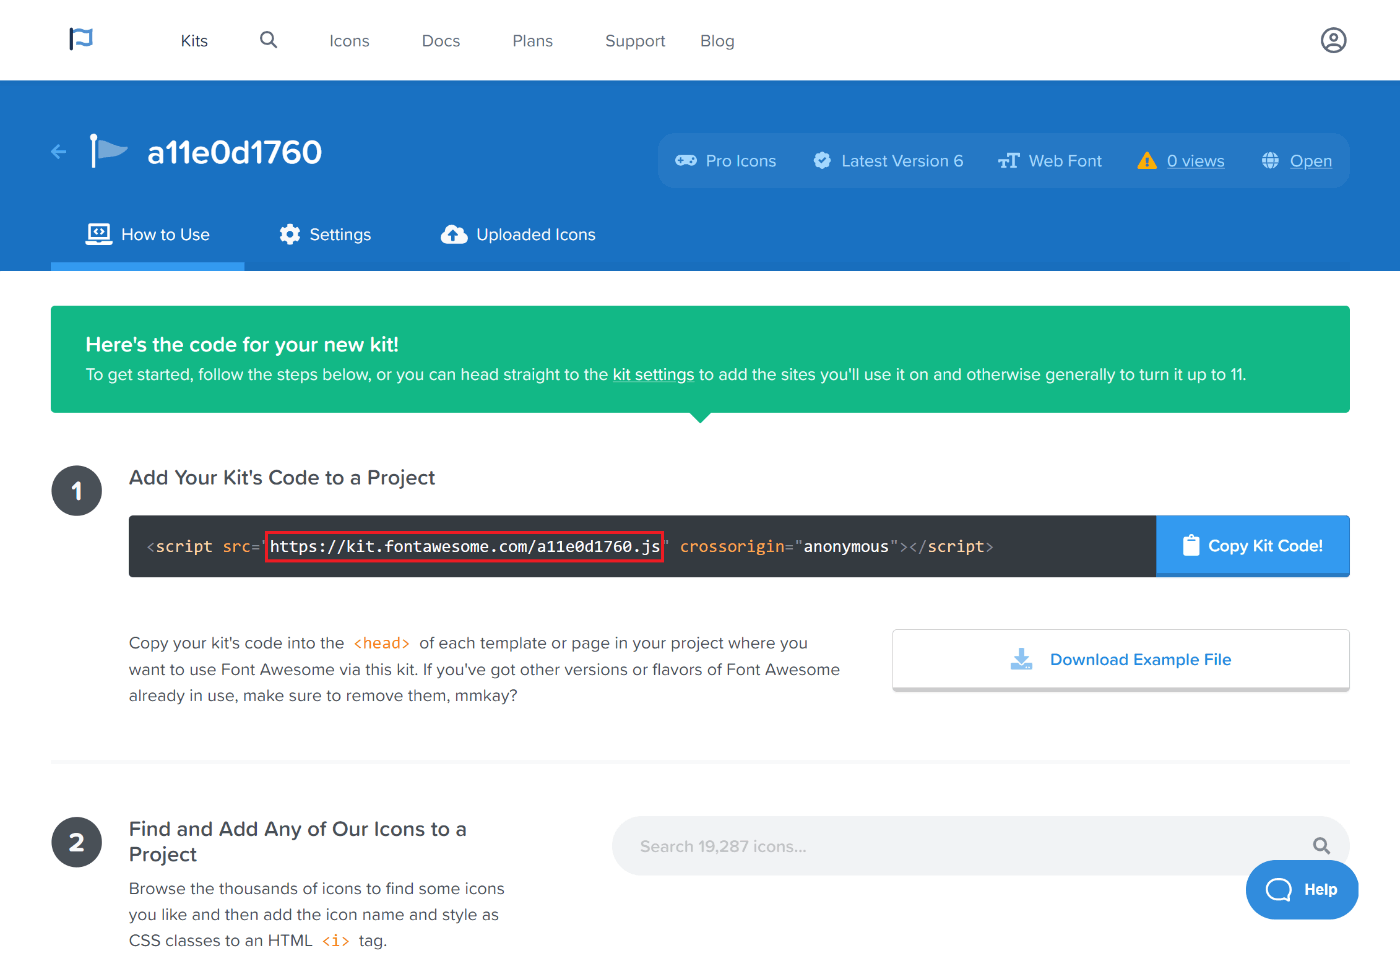The width and height of the screenshot is (1400, 956).
Task: Click the kit name a11e0d1760 heading
Action: (235, 152)
